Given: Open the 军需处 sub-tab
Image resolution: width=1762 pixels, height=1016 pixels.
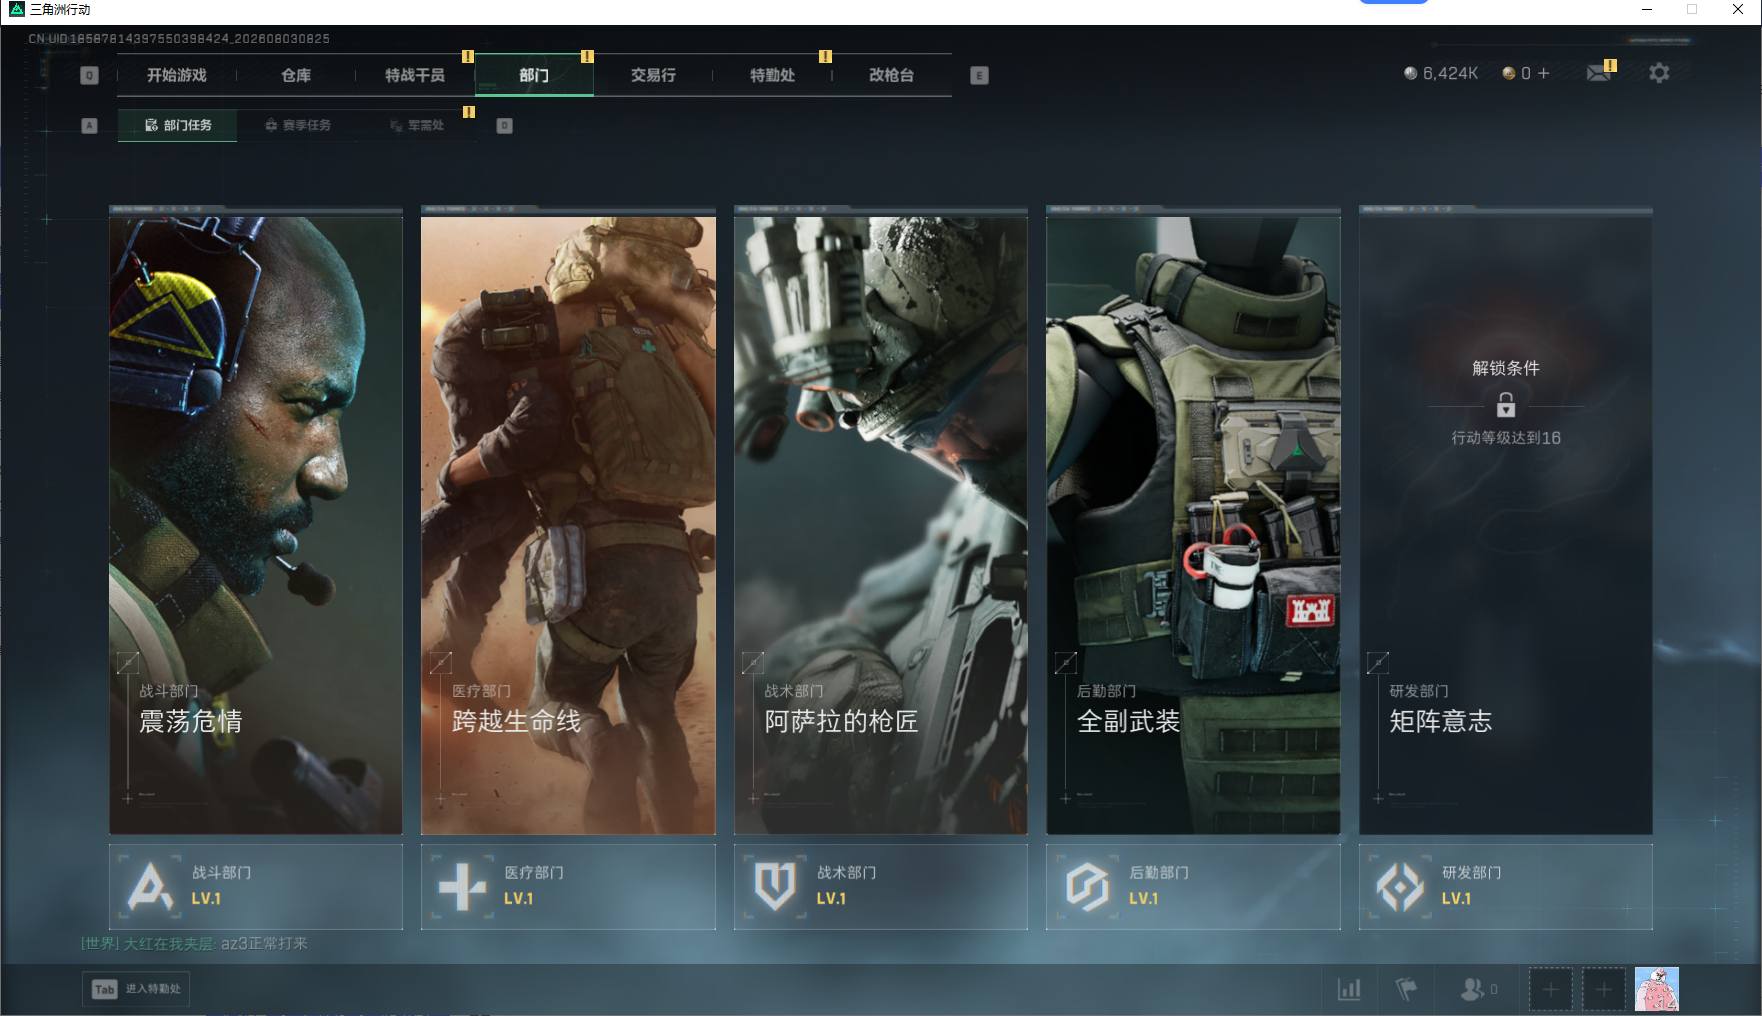Looking at the screenshot, I should click(417, 125).
